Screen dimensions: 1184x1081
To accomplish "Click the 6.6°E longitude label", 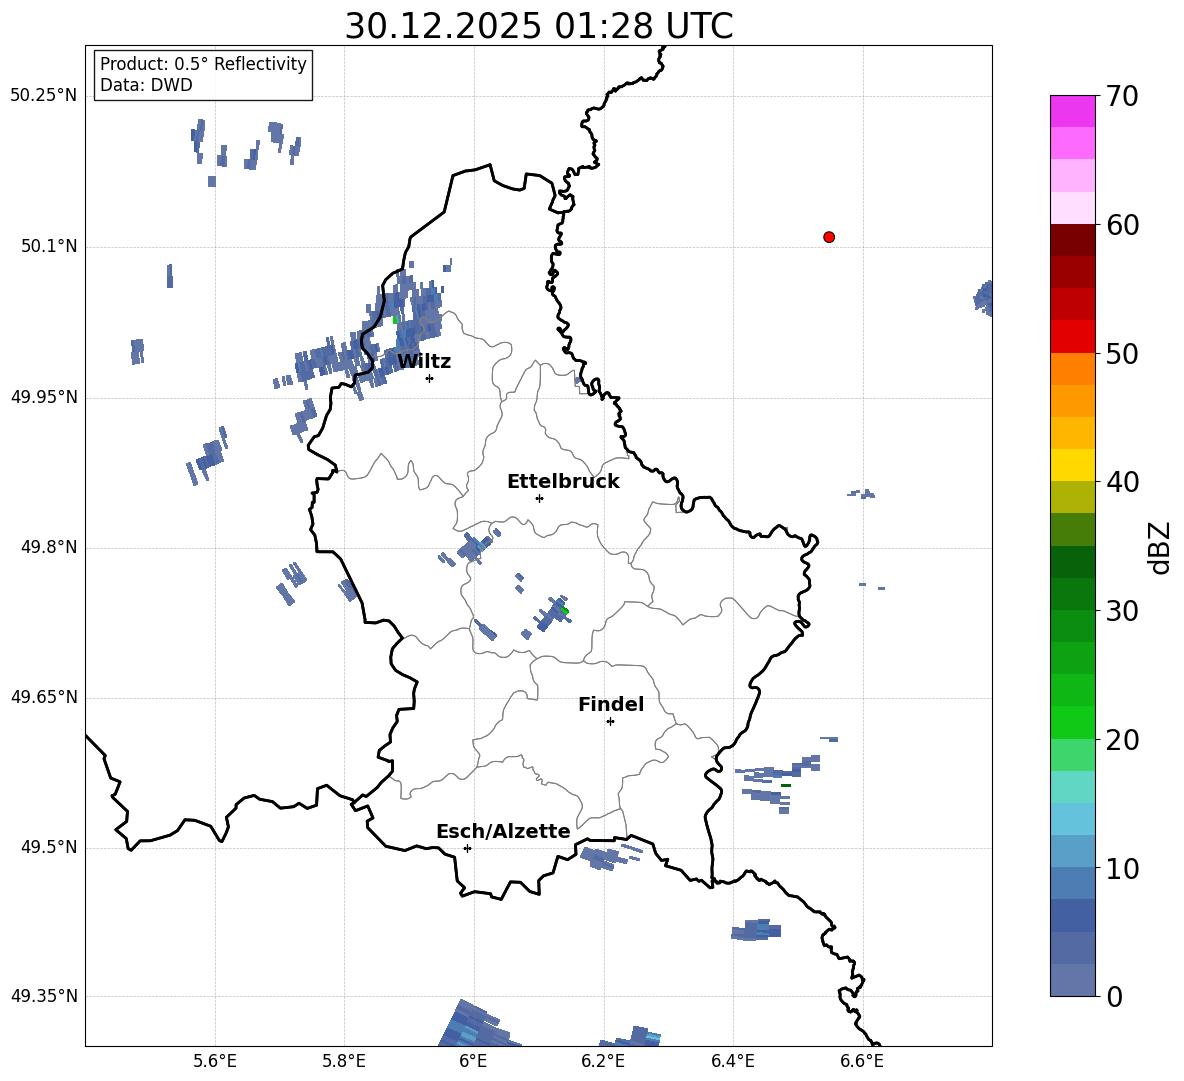I will coord(862,1061).
